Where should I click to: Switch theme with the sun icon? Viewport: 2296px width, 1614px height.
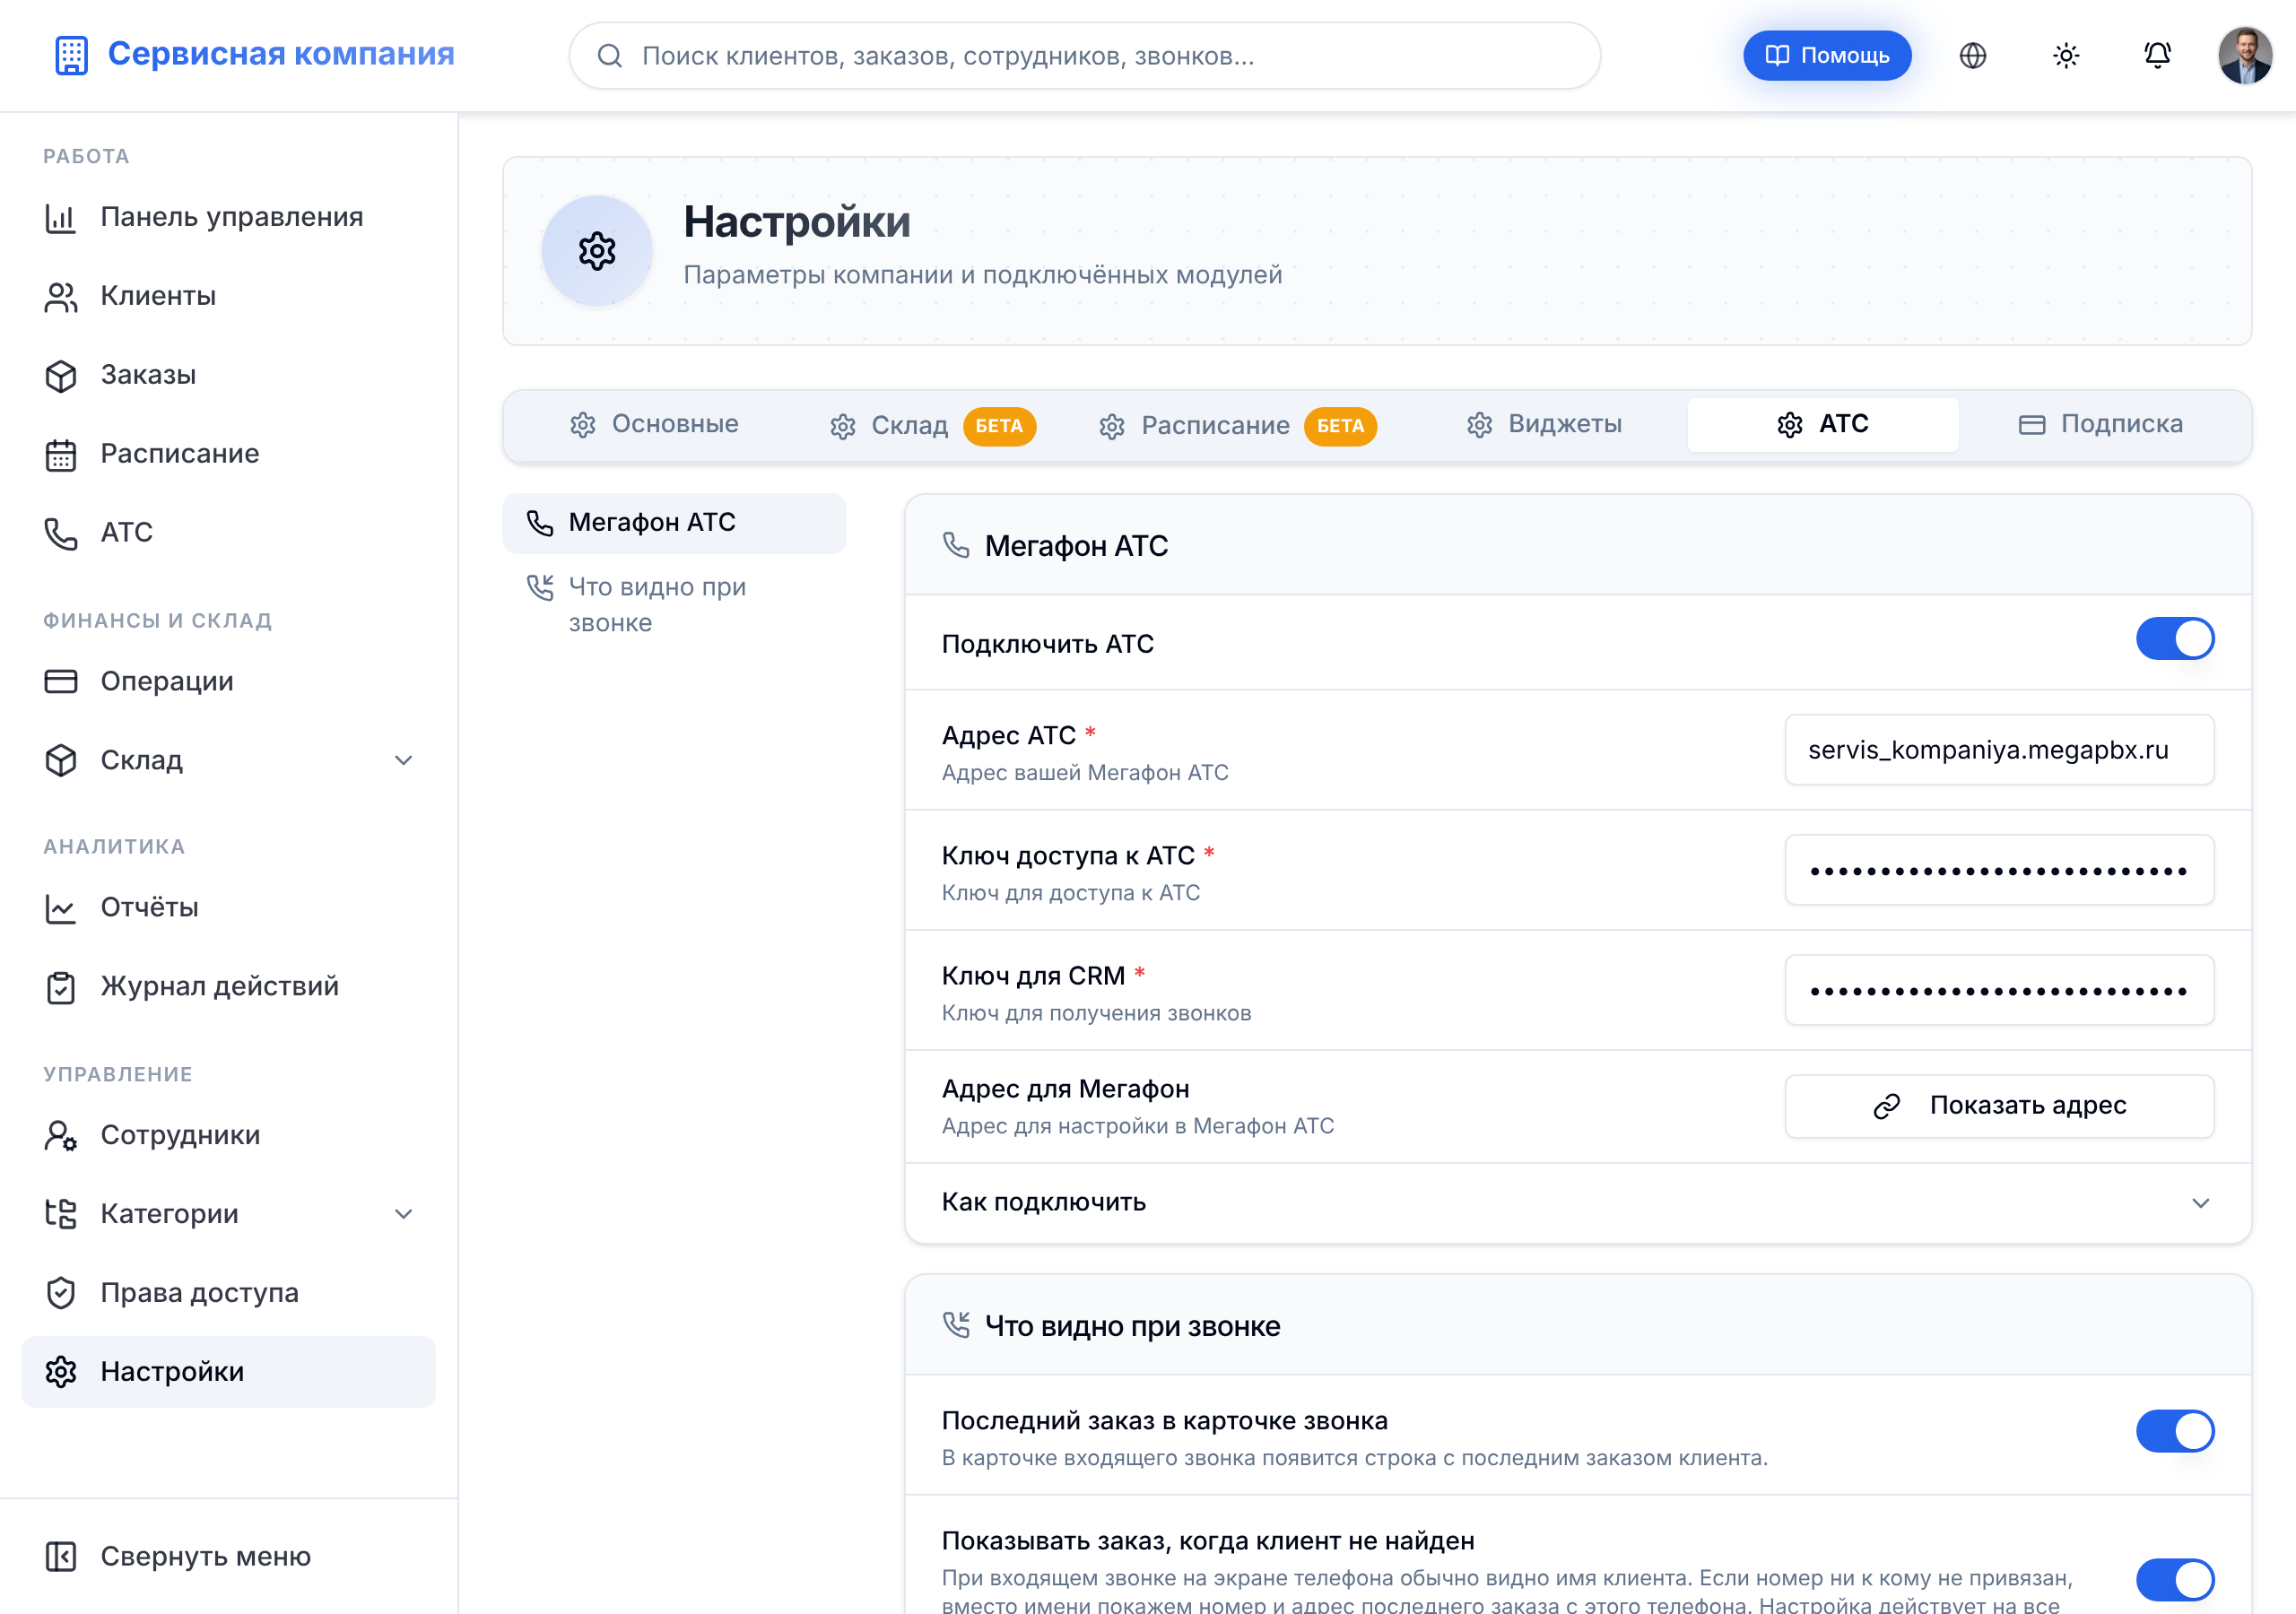click(x=2065, y=56)
